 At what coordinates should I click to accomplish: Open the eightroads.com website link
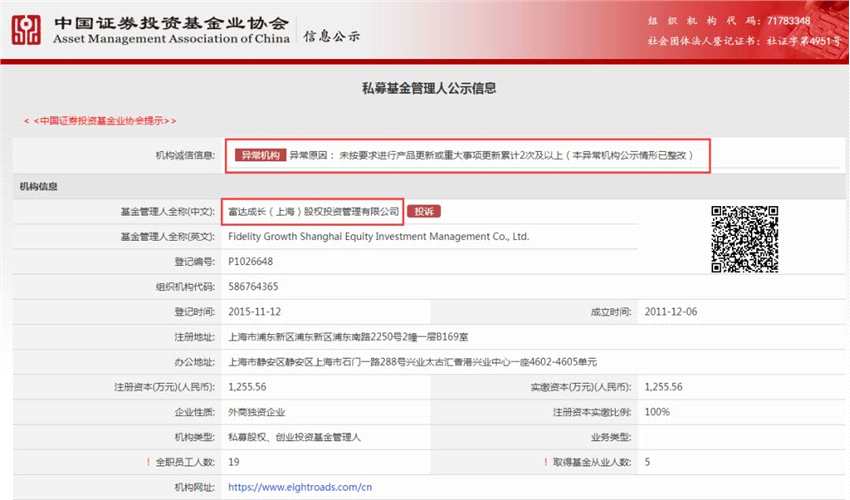[300, 487]
